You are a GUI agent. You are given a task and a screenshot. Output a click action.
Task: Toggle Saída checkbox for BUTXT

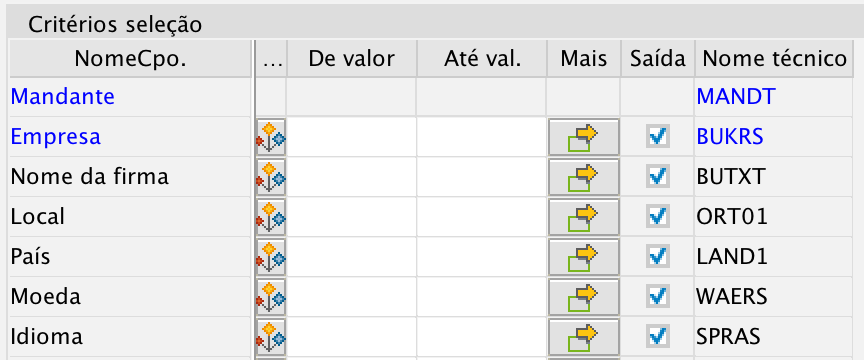click(658, 176)
